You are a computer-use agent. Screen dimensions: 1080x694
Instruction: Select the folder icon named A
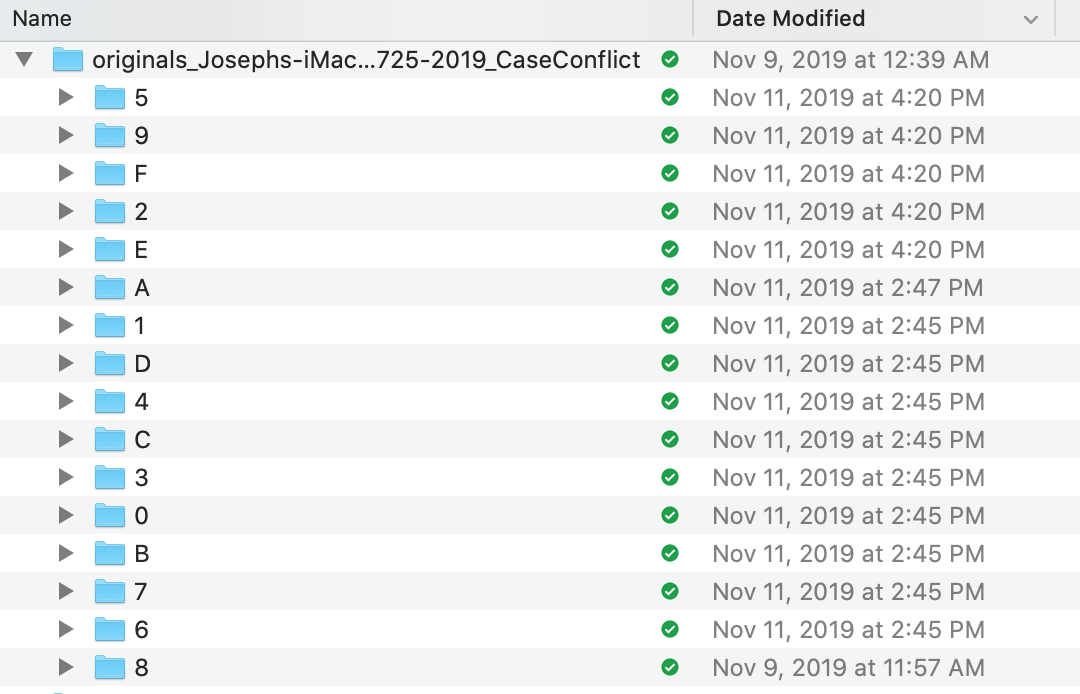click(110, 288)
